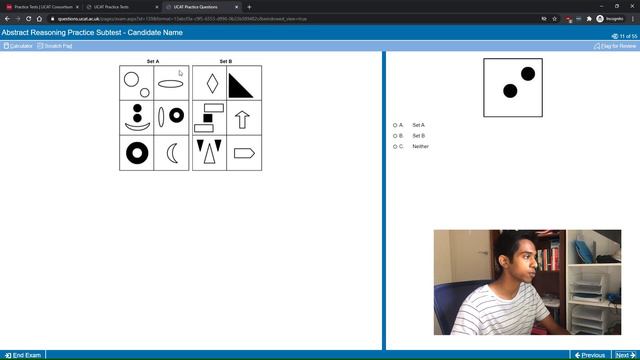The width and height of the screenshot is (640, 360).
Task: Click the Set B label
Action: pos(226,61)
